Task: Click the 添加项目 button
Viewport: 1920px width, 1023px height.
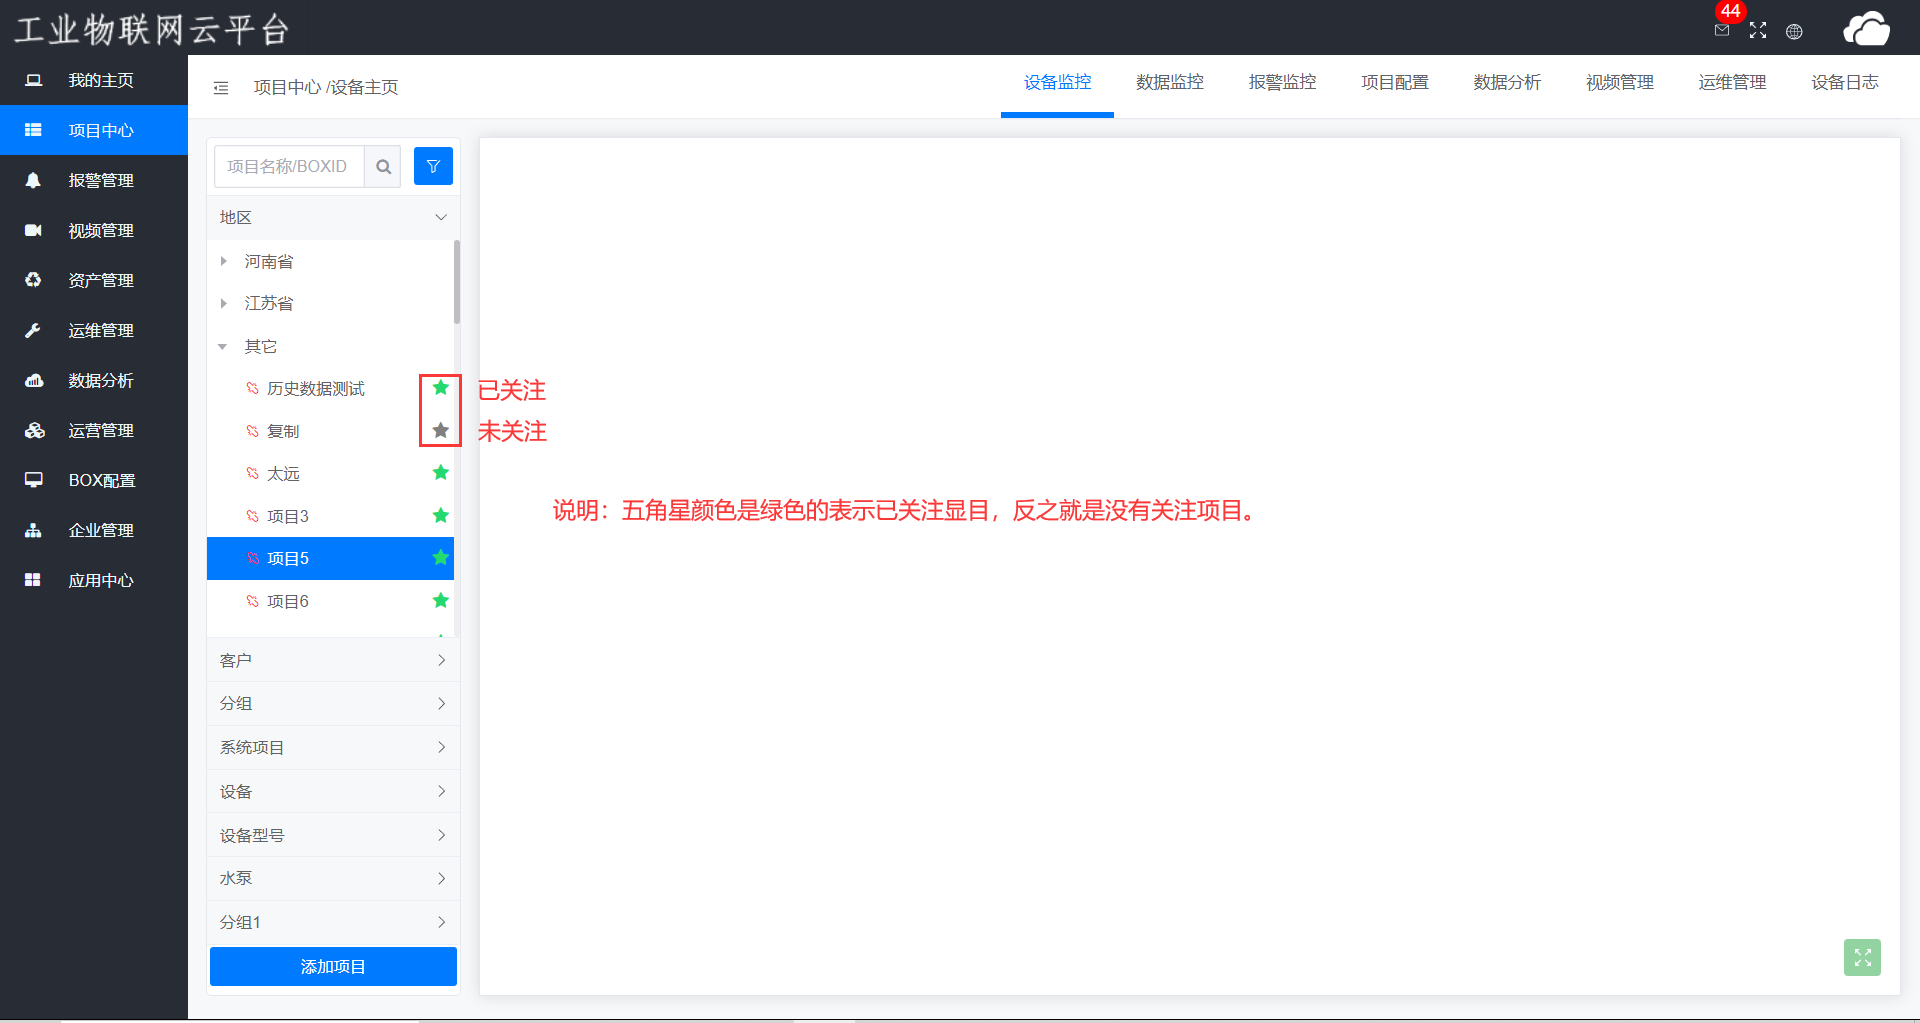Action: click(x=333, y=966)
